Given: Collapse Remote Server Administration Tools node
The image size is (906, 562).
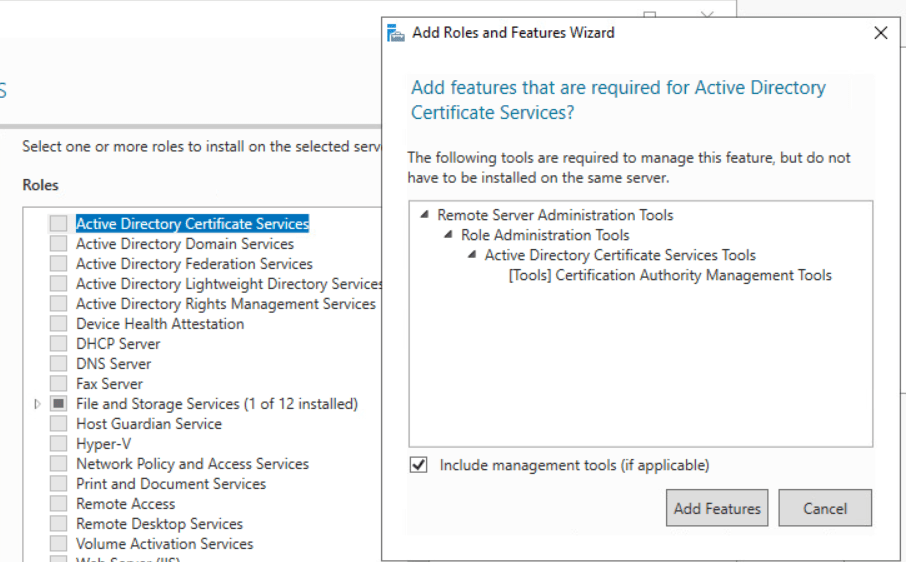Looking at the screenshot, I should 424,215.
